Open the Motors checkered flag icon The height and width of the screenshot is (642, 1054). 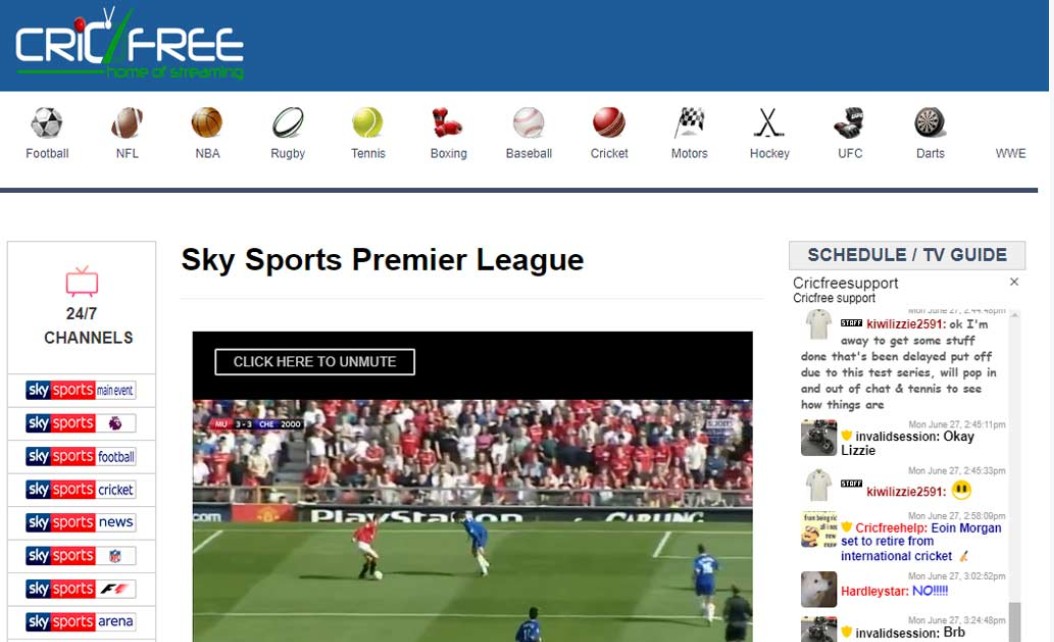[690, 123]
